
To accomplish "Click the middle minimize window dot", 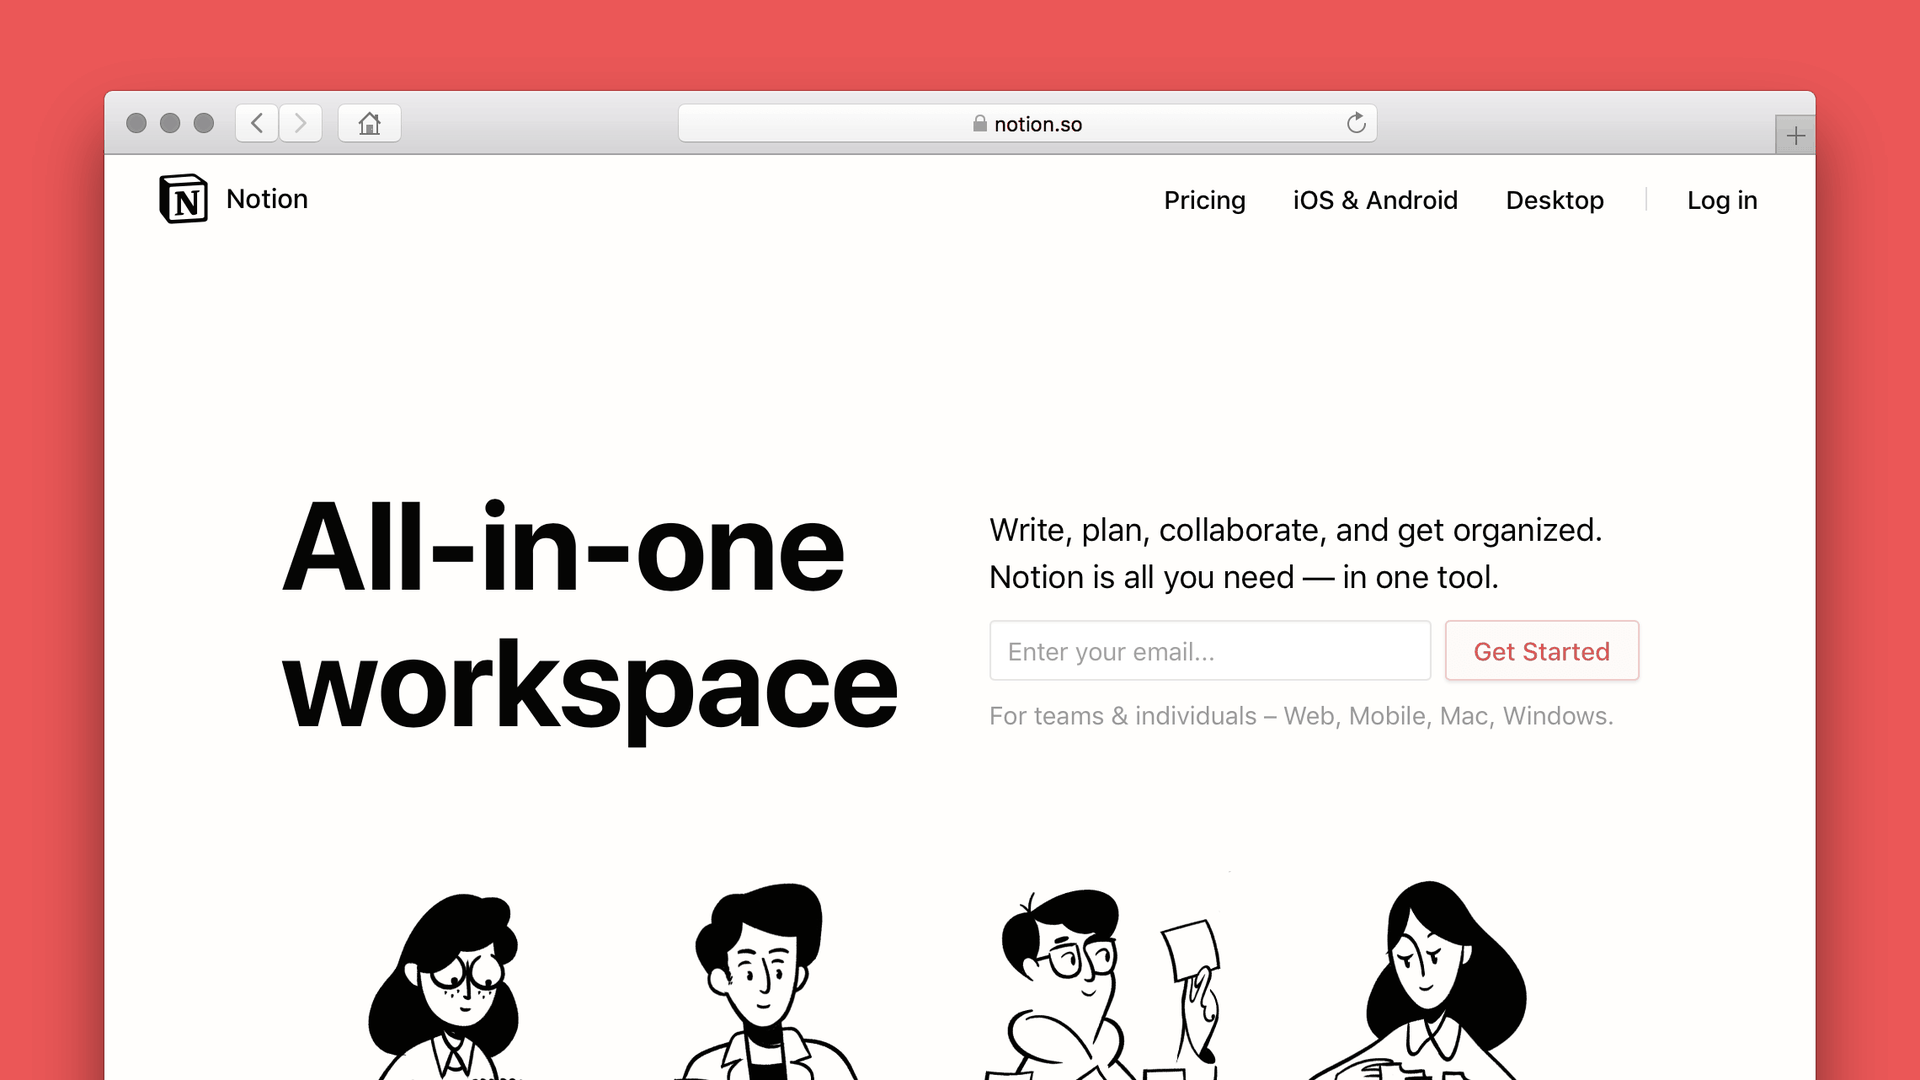I will 170,123.
